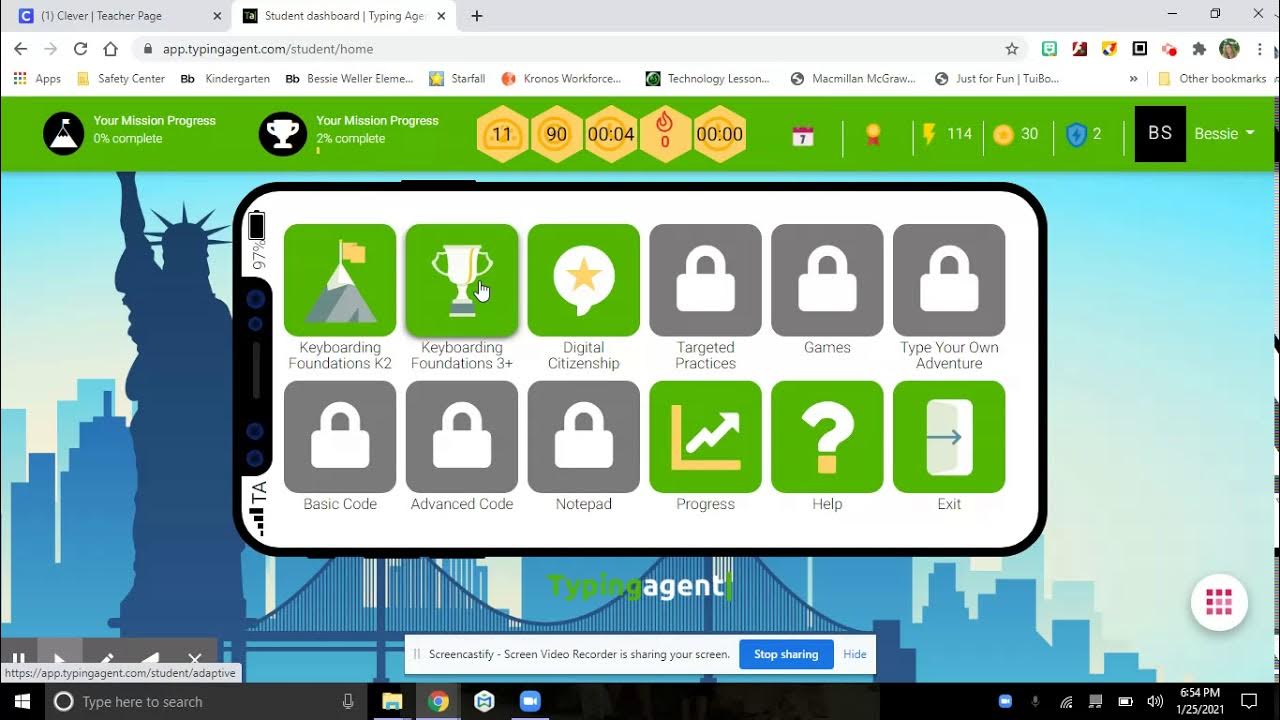Click the blue shield 2 counter

(x=1084, y=134)
